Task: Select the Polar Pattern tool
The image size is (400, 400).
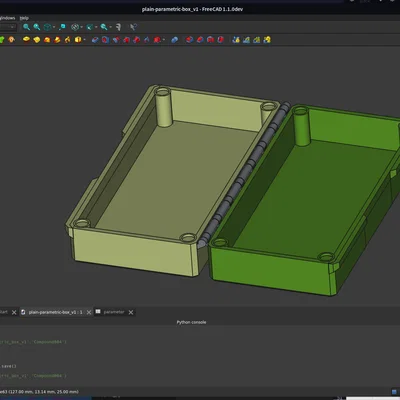Action: coord(257,40)
